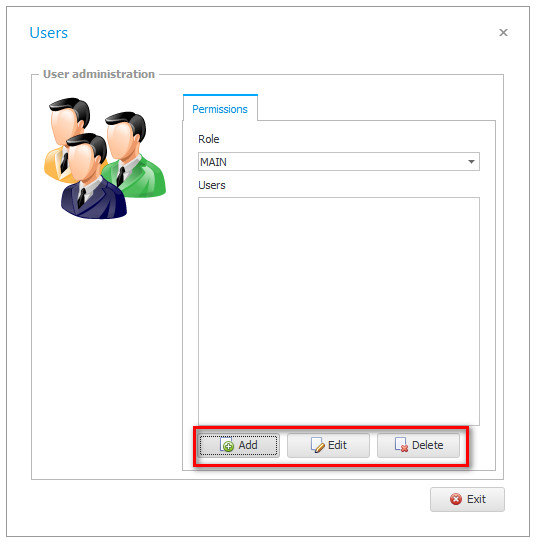Click the red circle icon on Exit
The height and width of the screenshot is (541, 541).
456,499
